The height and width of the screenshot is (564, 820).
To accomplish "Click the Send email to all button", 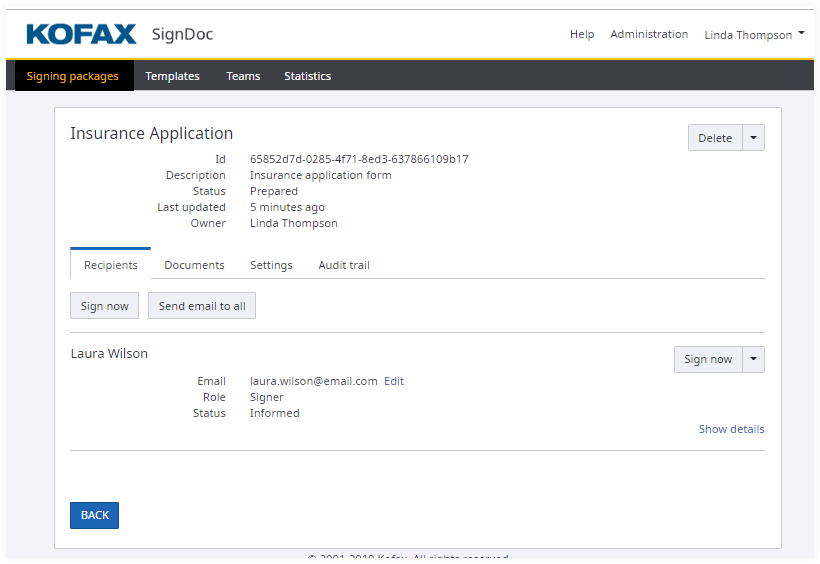I will 202,306.
